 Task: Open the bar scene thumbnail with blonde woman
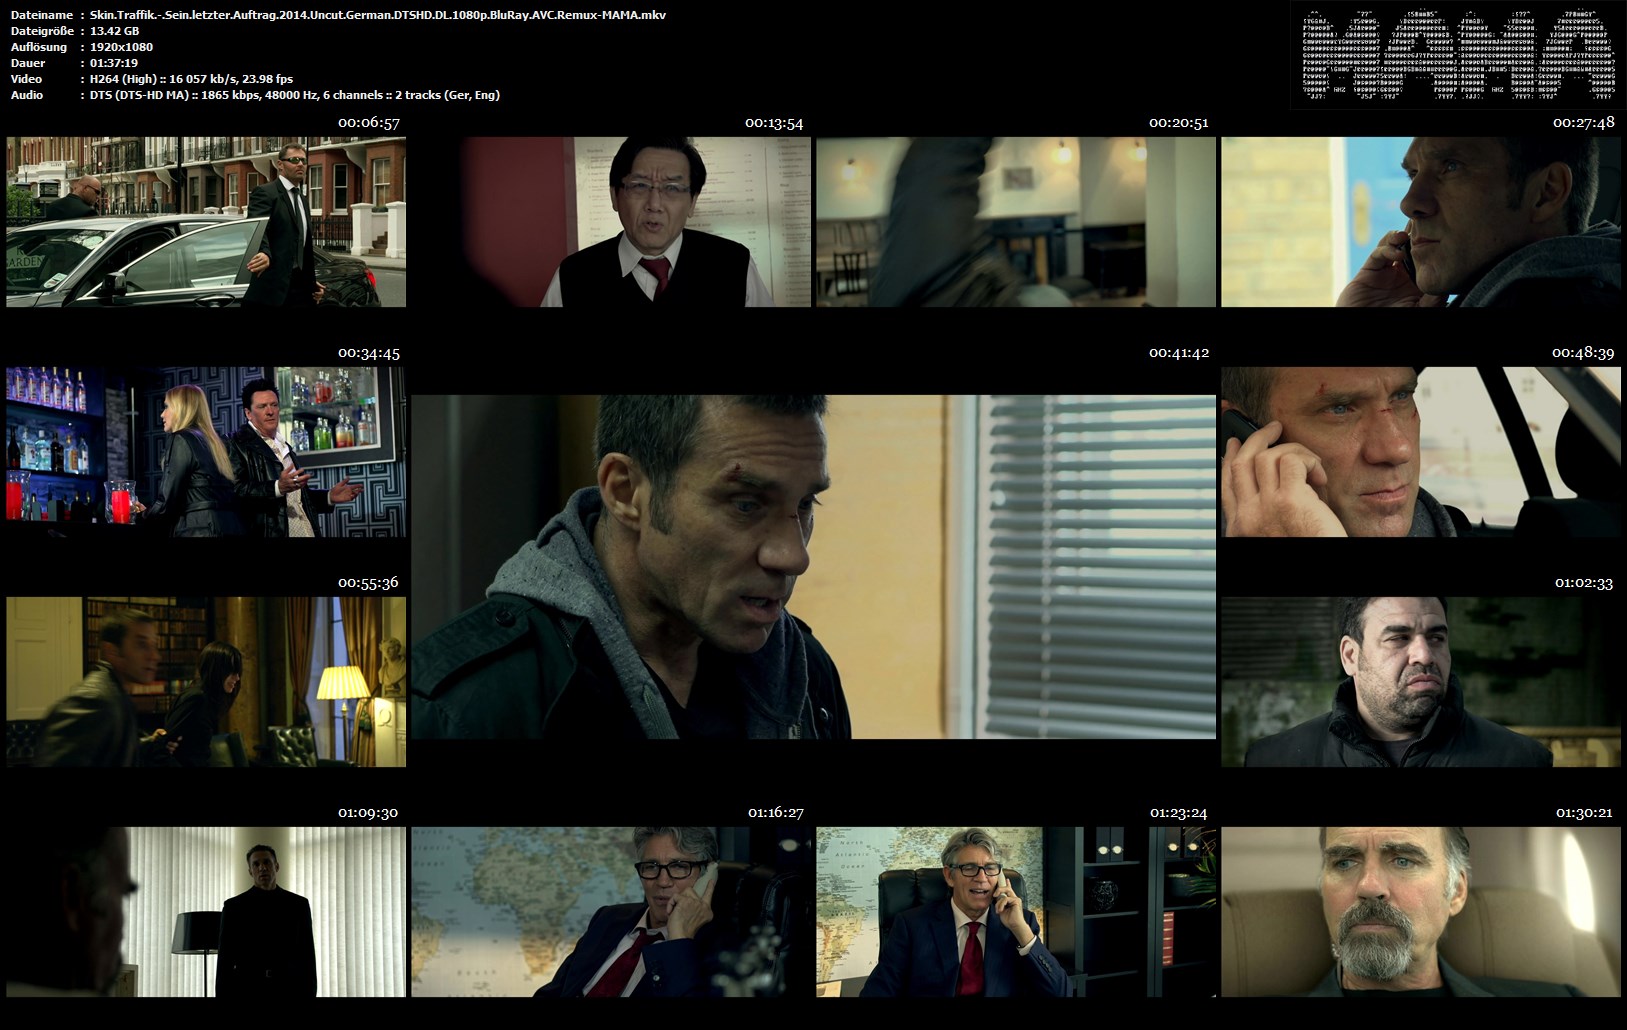tap(206, 452)
